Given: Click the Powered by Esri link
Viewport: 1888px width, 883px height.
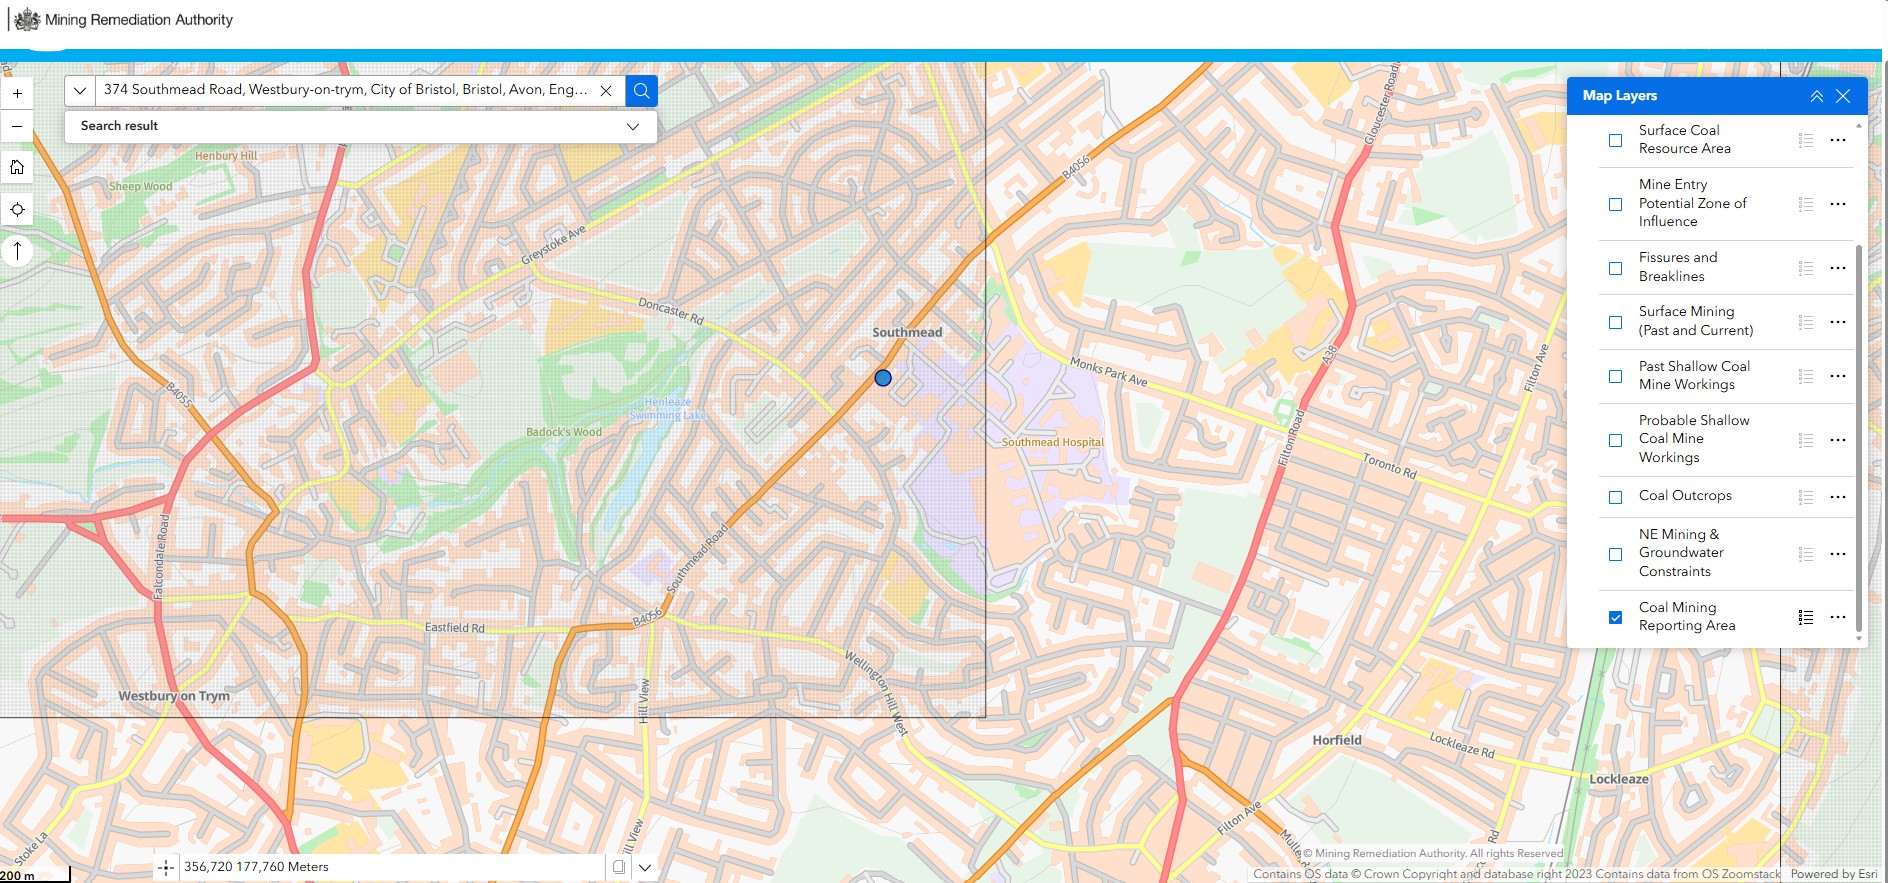Looking at the screenshot, I should [x=1833, y=874].
